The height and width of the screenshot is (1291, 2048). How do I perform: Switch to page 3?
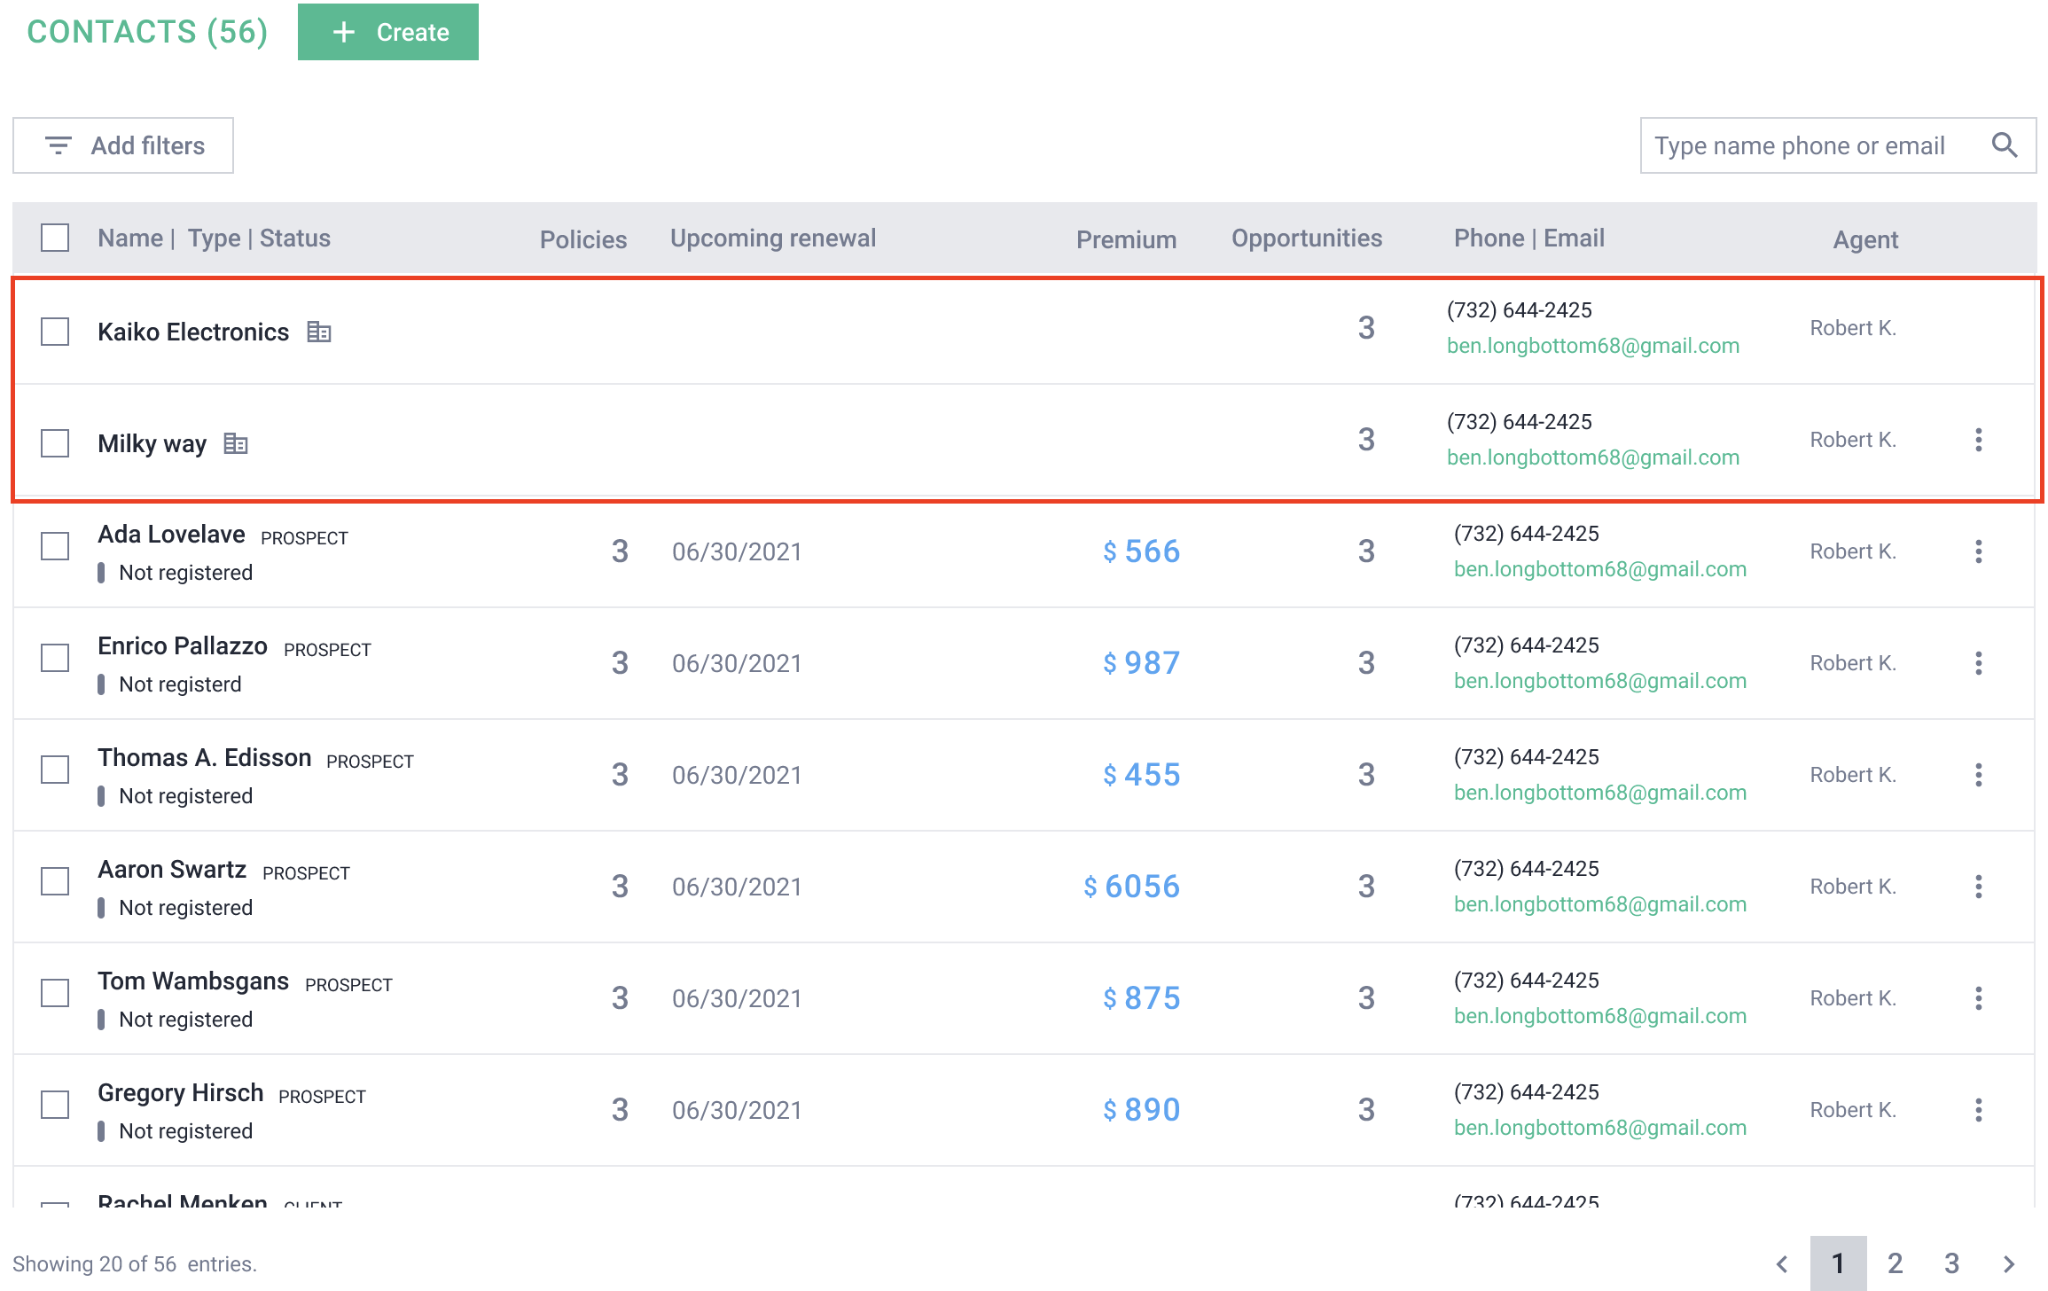pos(1951,1264)
